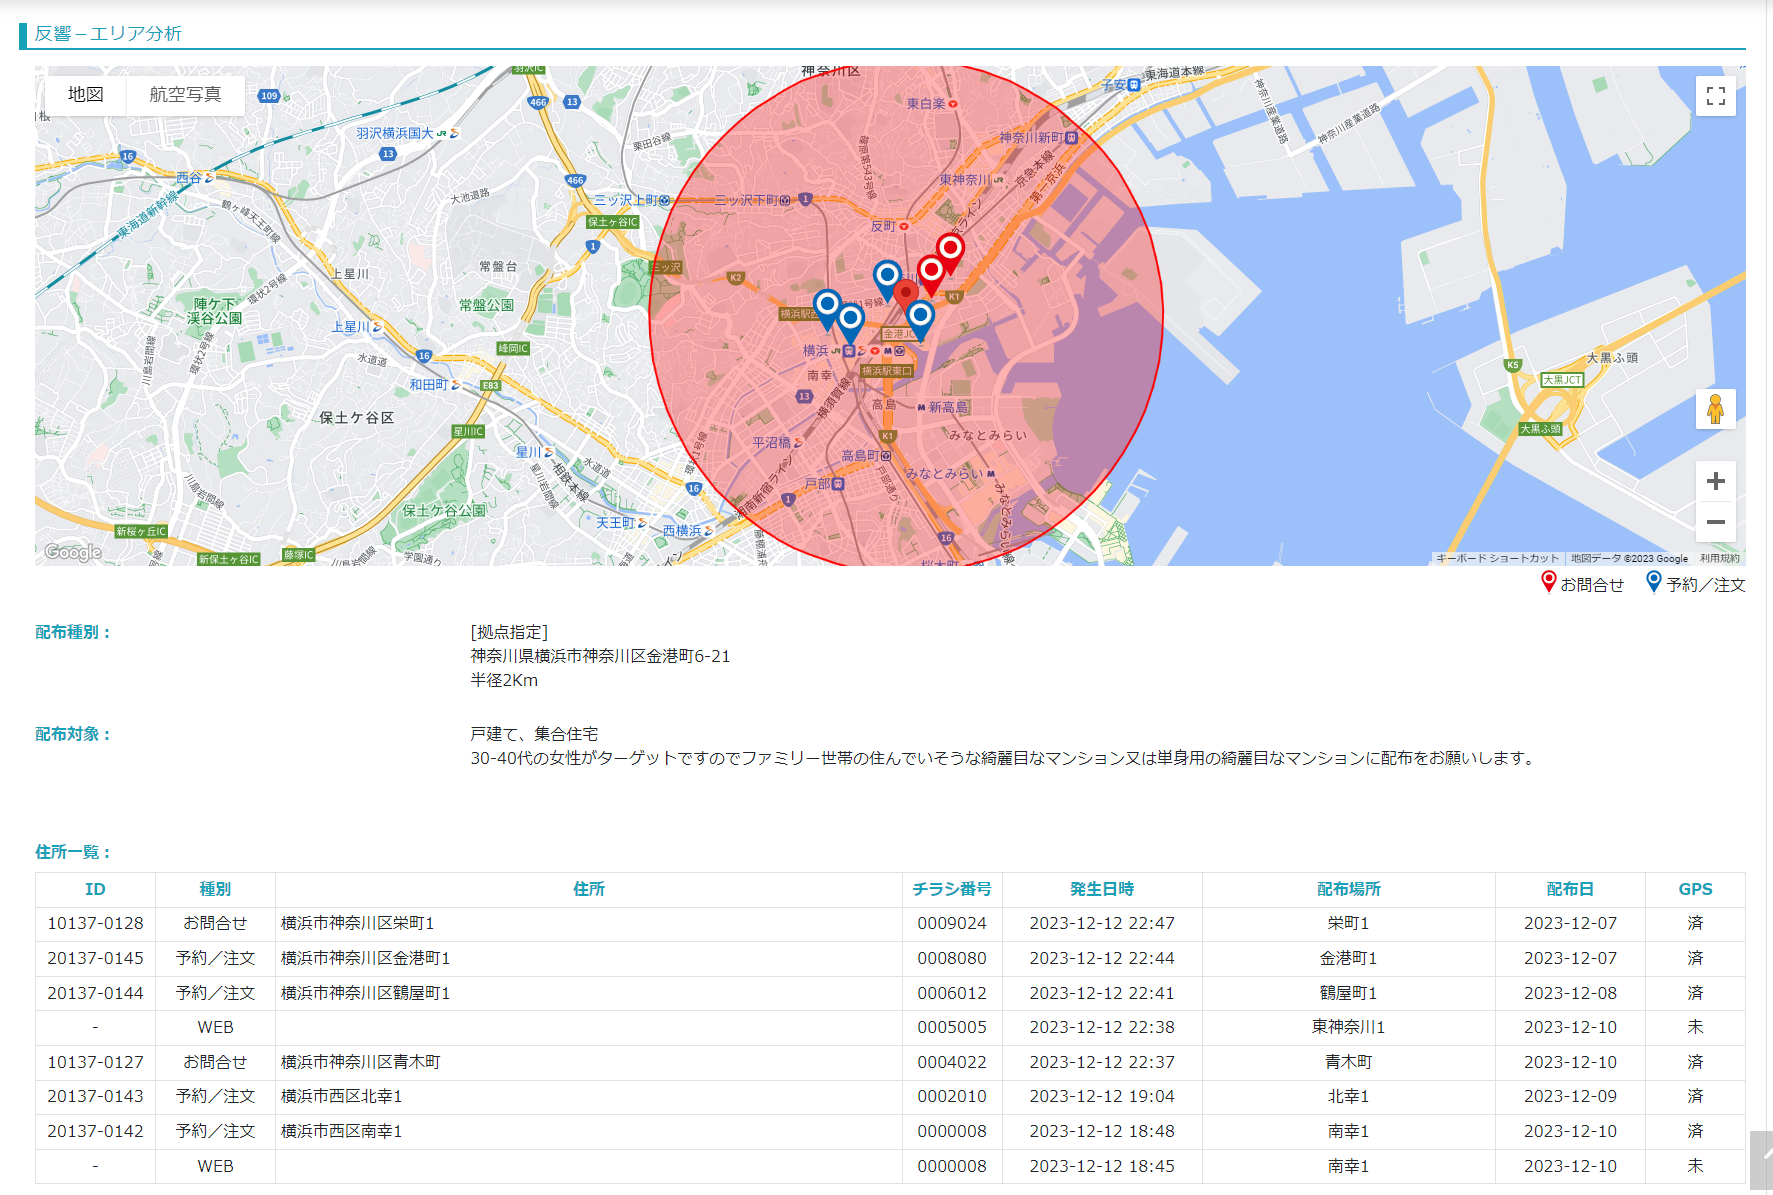Select ID 20137-0144 in the table
The image size is (1773, 1195).
point(95,994)
